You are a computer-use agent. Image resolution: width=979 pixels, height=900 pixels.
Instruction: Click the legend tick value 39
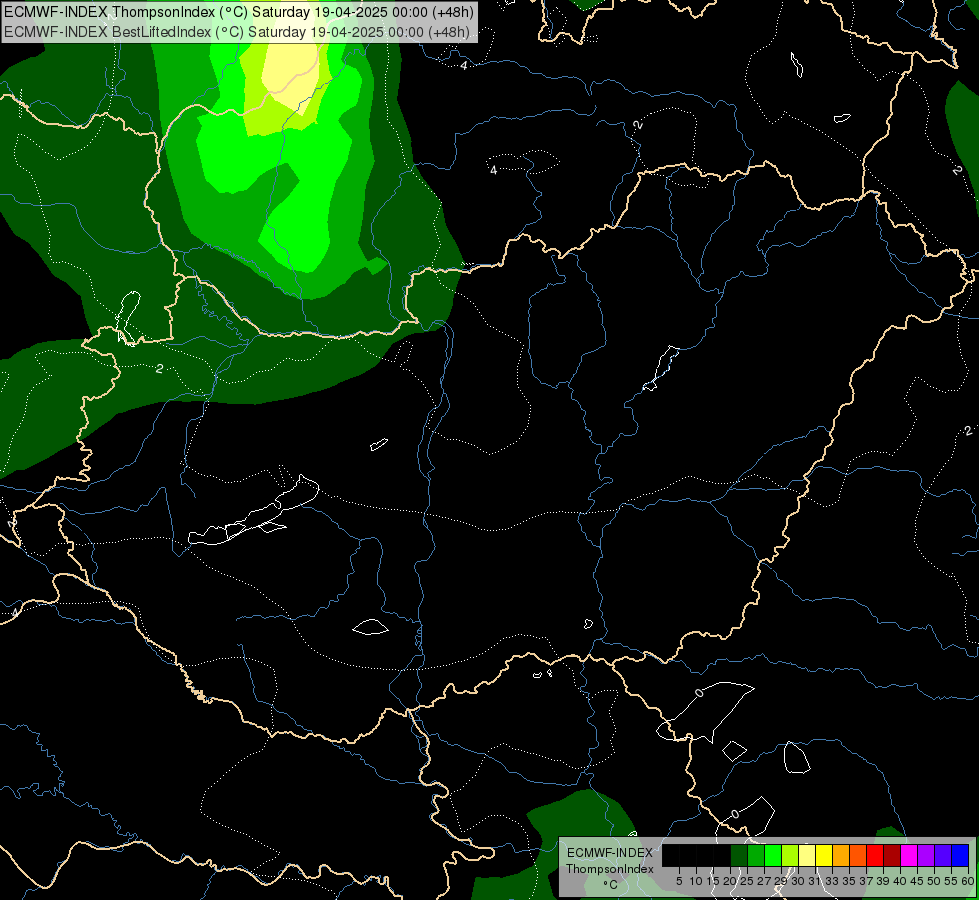click(883, 881)
